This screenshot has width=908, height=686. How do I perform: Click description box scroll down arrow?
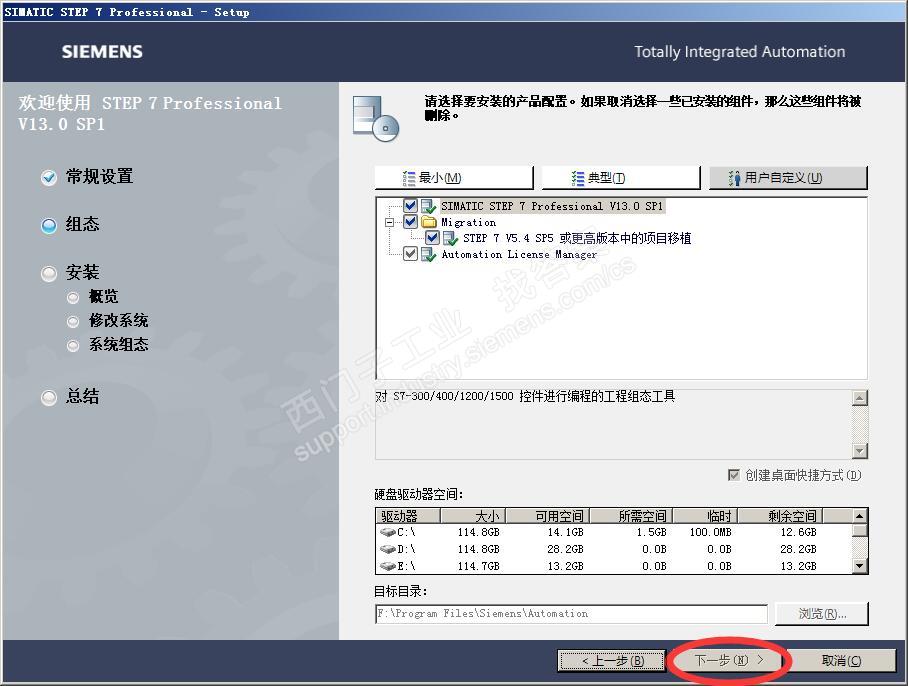860,450
